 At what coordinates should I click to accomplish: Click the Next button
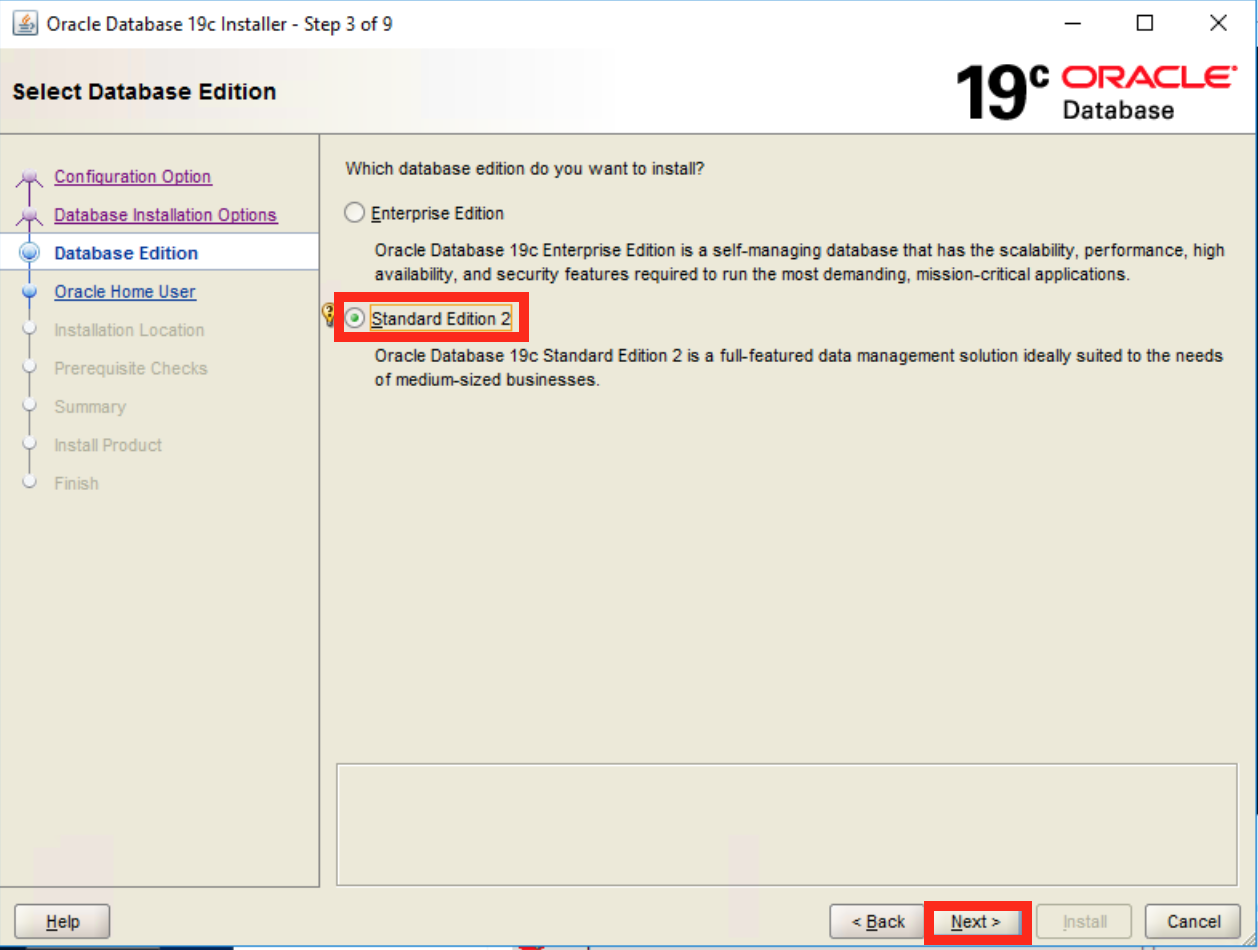tap(976, 922)
